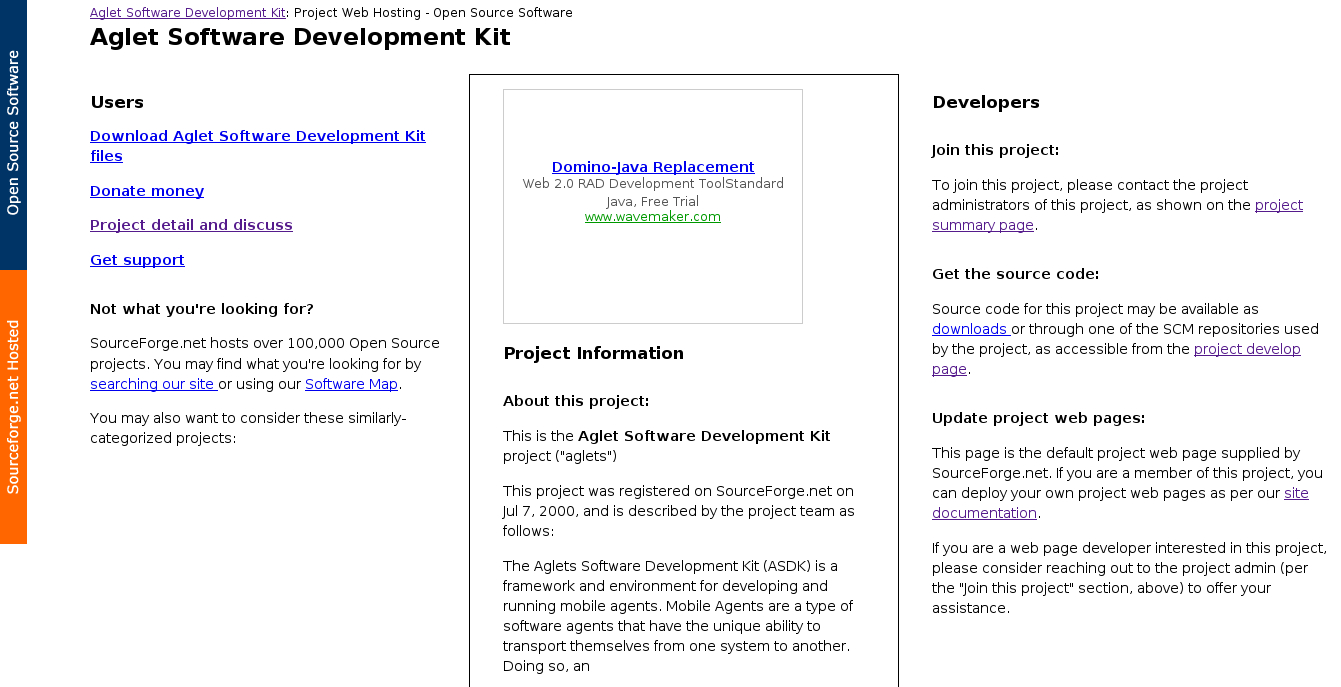The image size is (1341, 687).
Task: Follow the searching our site link
Action: (152, 384)
